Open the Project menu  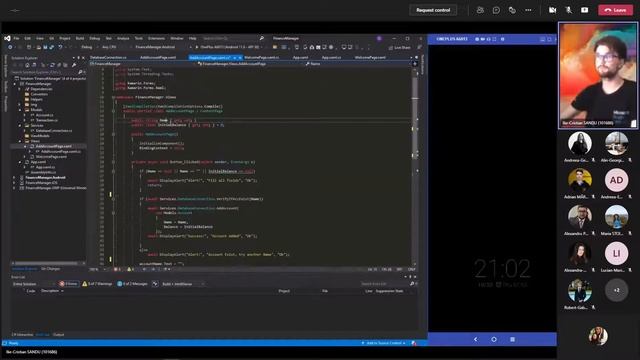tap(64, 38)
